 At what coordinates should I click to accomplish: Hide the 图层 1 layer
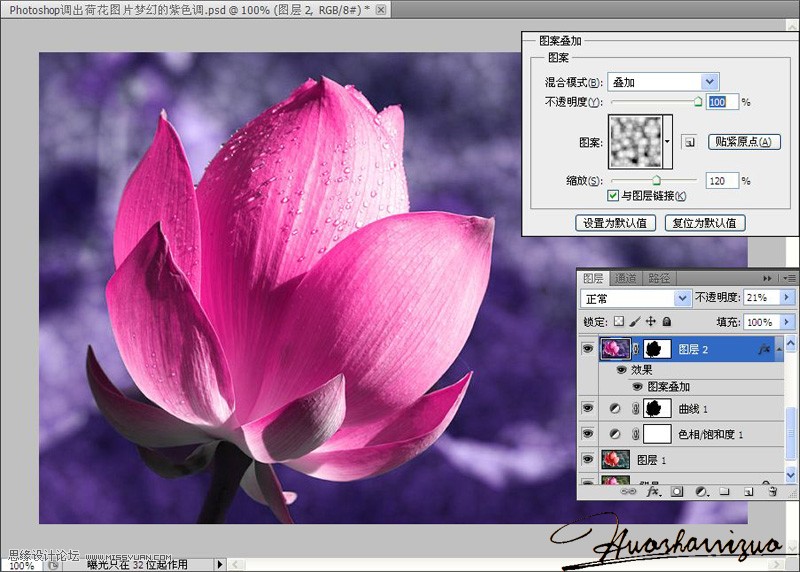coord(588,459)
